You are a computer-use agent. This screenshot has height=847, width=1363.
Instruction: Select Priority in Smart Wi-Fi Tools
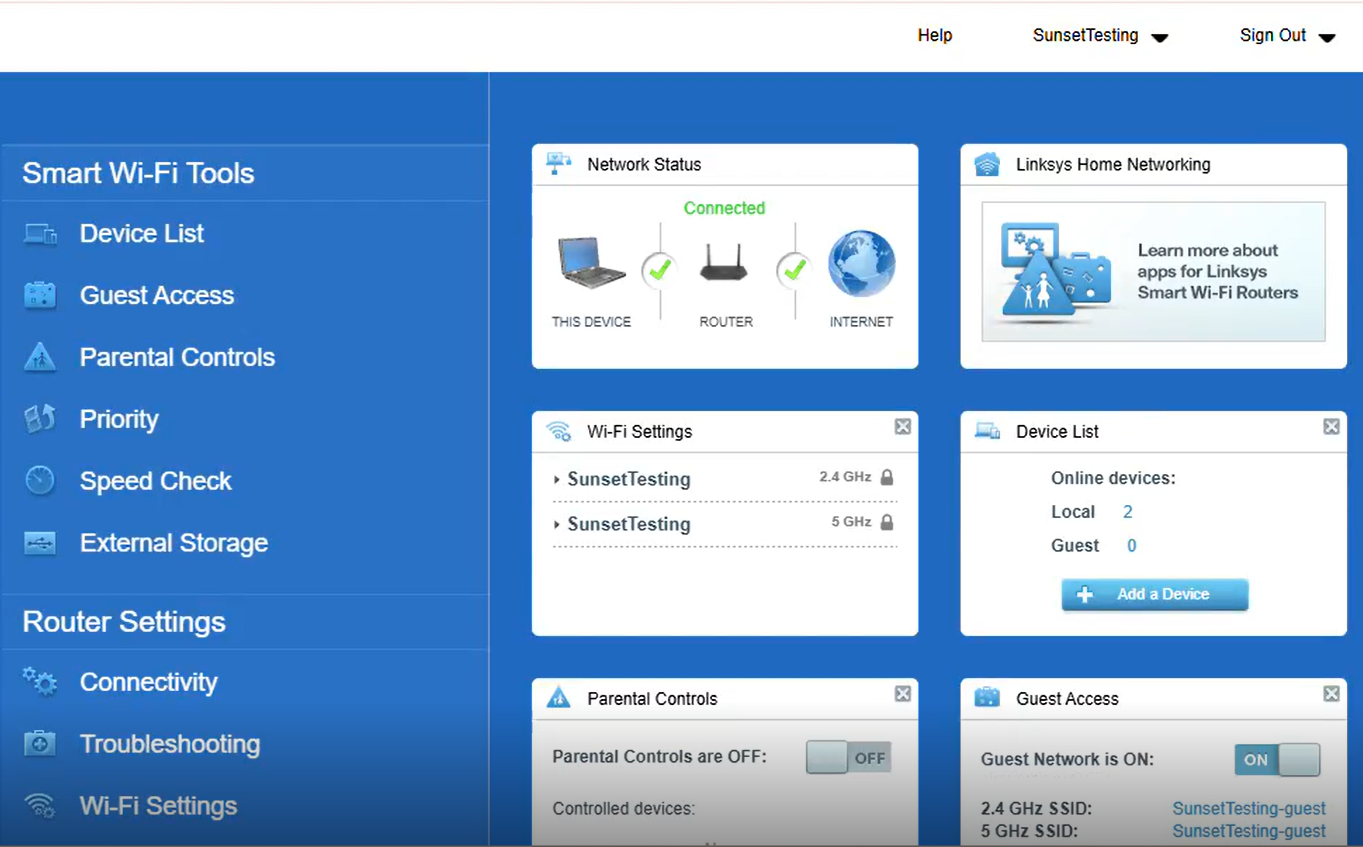(119, 419)
